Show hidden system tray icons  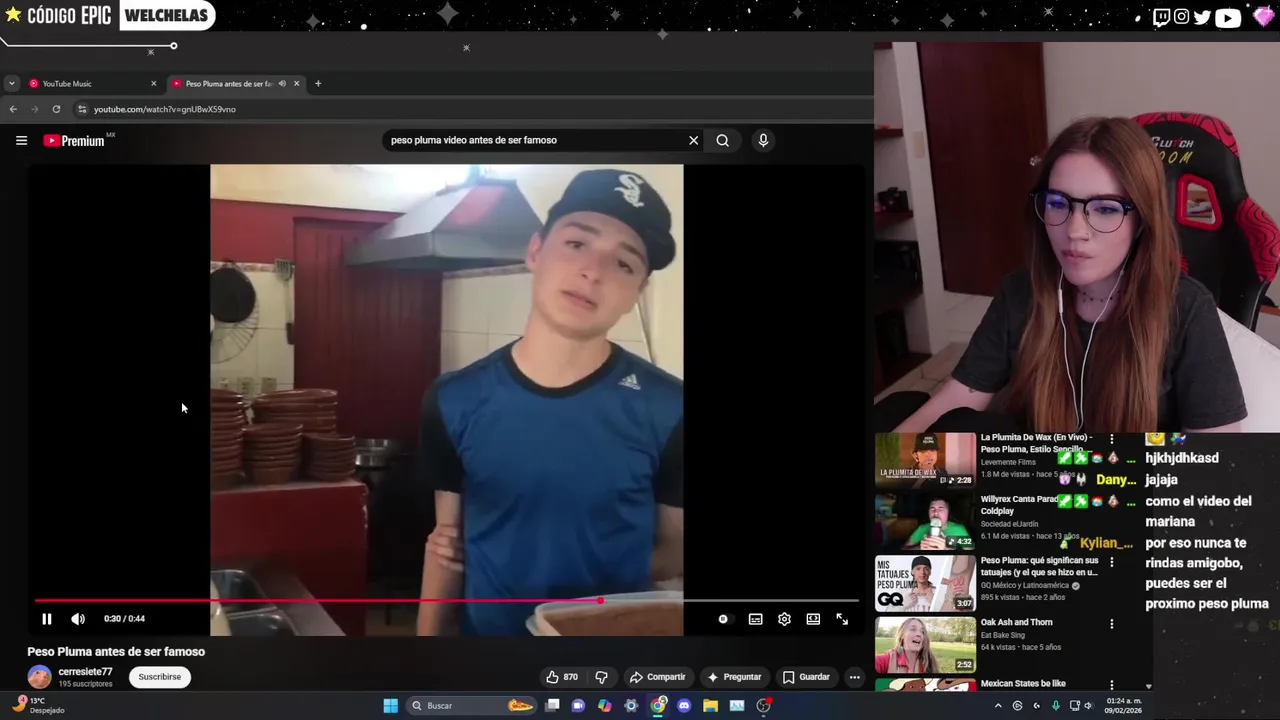[x=998, y=706]
